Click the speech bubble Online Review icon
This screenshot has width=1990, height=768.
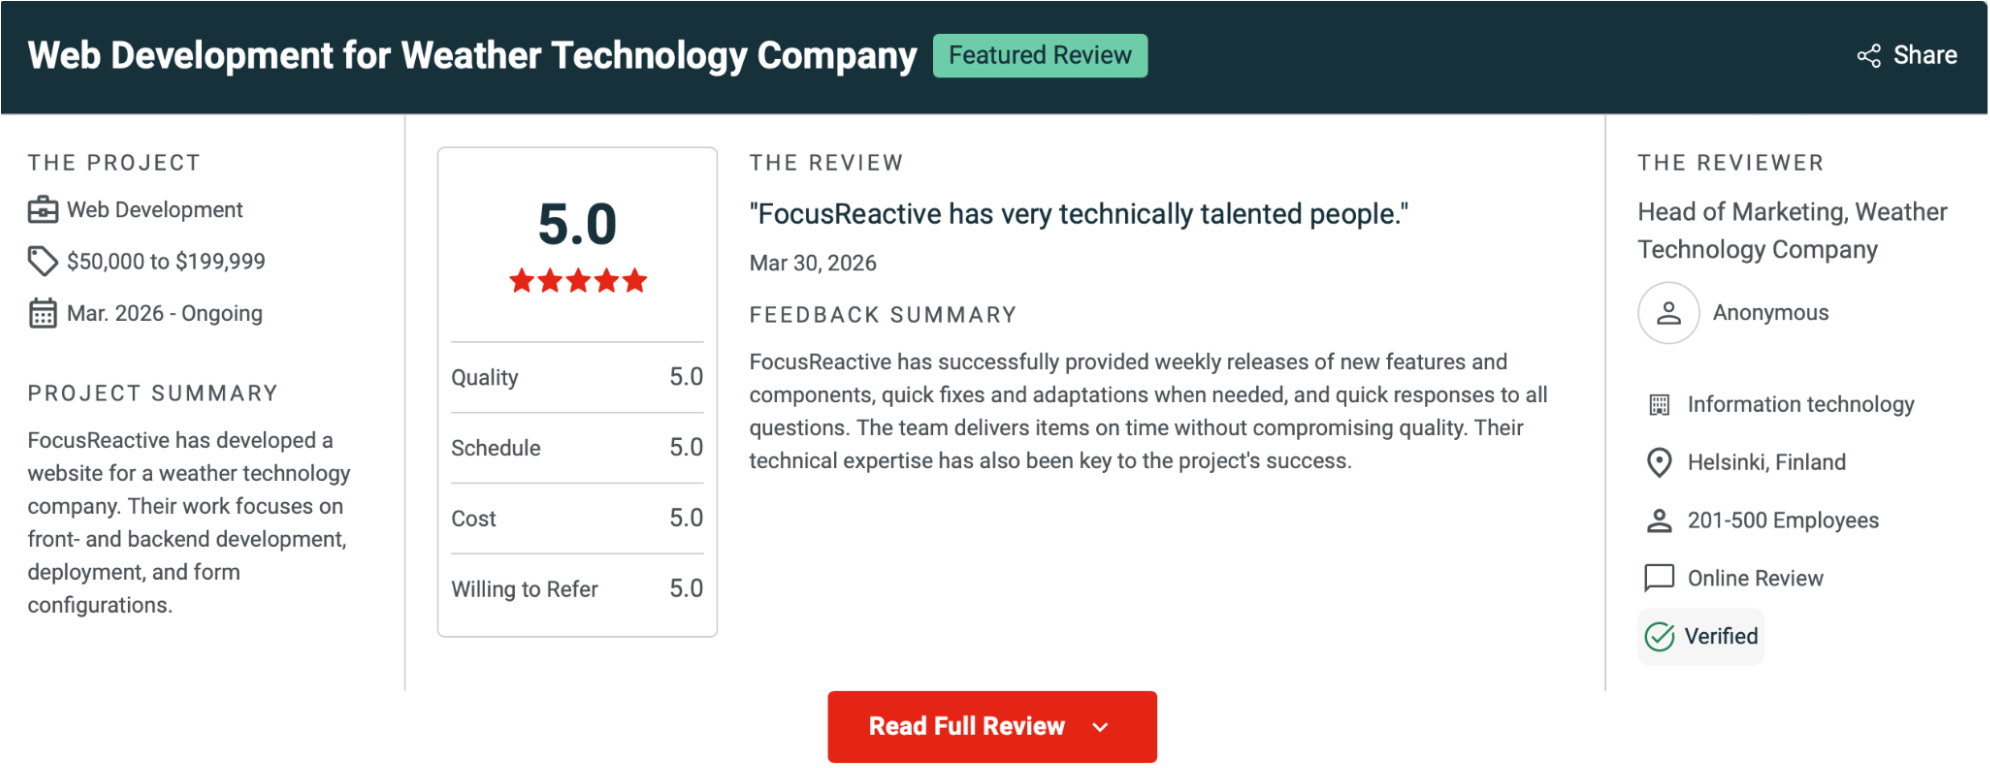1659,578
